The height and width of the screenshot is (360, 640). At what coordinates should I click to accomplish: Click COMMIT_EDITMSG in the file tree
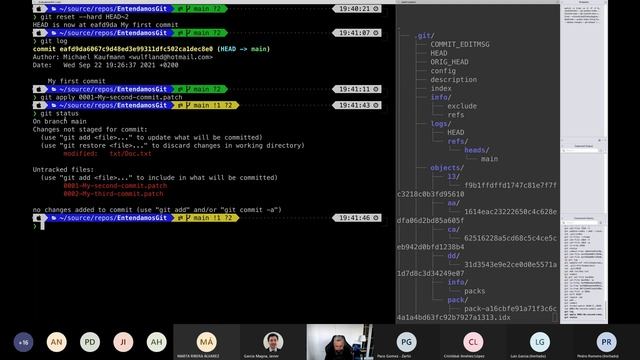click(460, 44)
